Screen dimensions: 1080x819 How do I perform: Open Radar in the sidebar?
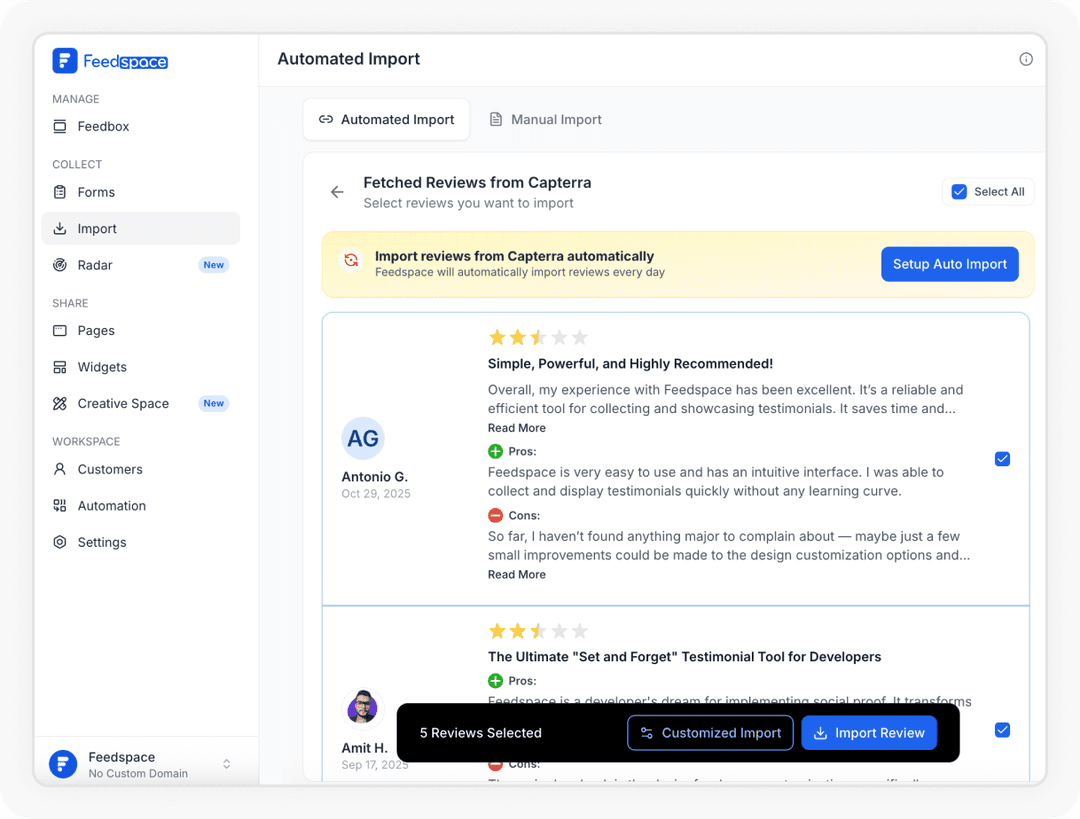click(141, 265)
